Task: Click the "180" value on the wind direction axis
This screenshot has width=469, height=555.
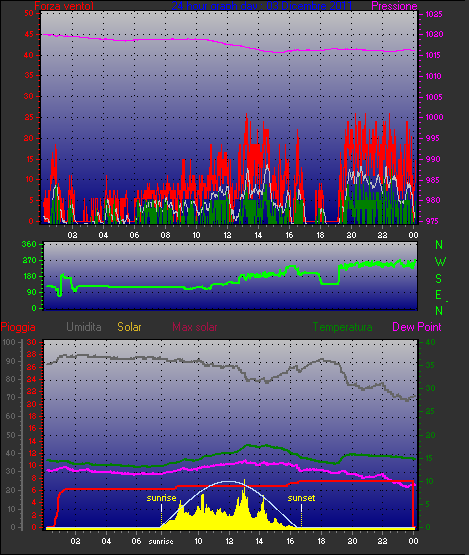Action: tap(29, 276)
